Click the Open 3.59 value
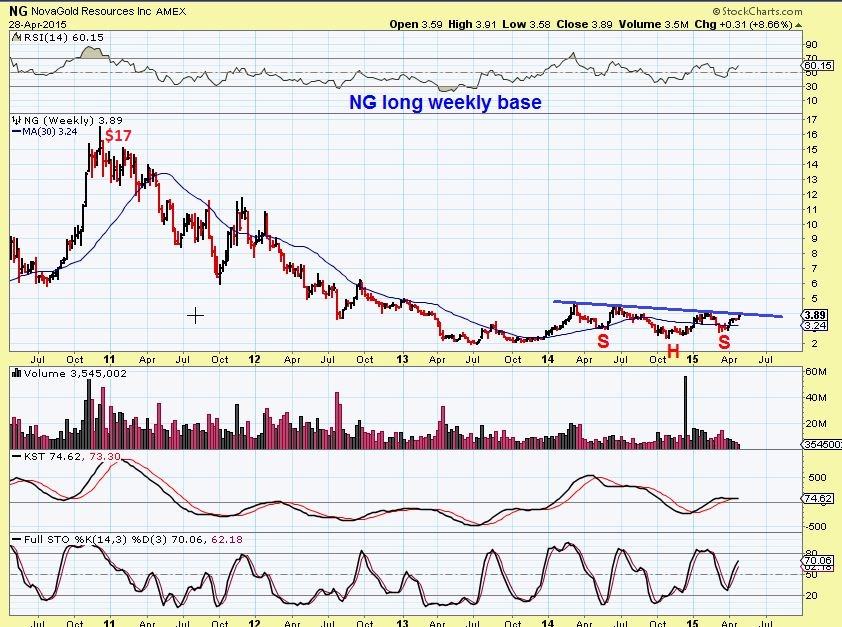This screenshot has height=627, width=842. (x=416, y=24)
